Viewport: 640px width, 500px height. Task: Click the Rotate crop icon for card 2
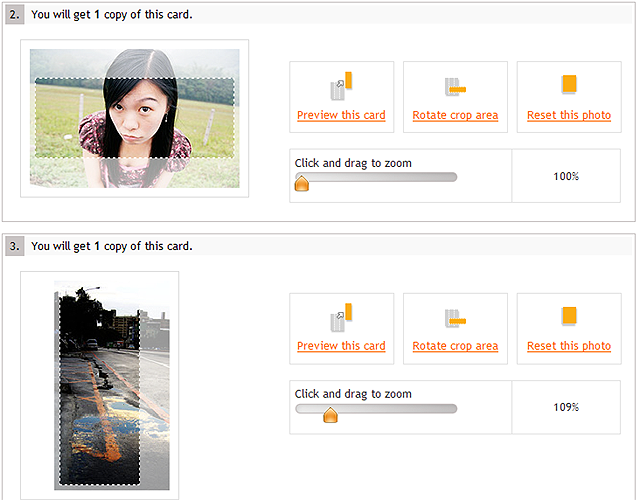pyautogui.click(x=455, y=87)
